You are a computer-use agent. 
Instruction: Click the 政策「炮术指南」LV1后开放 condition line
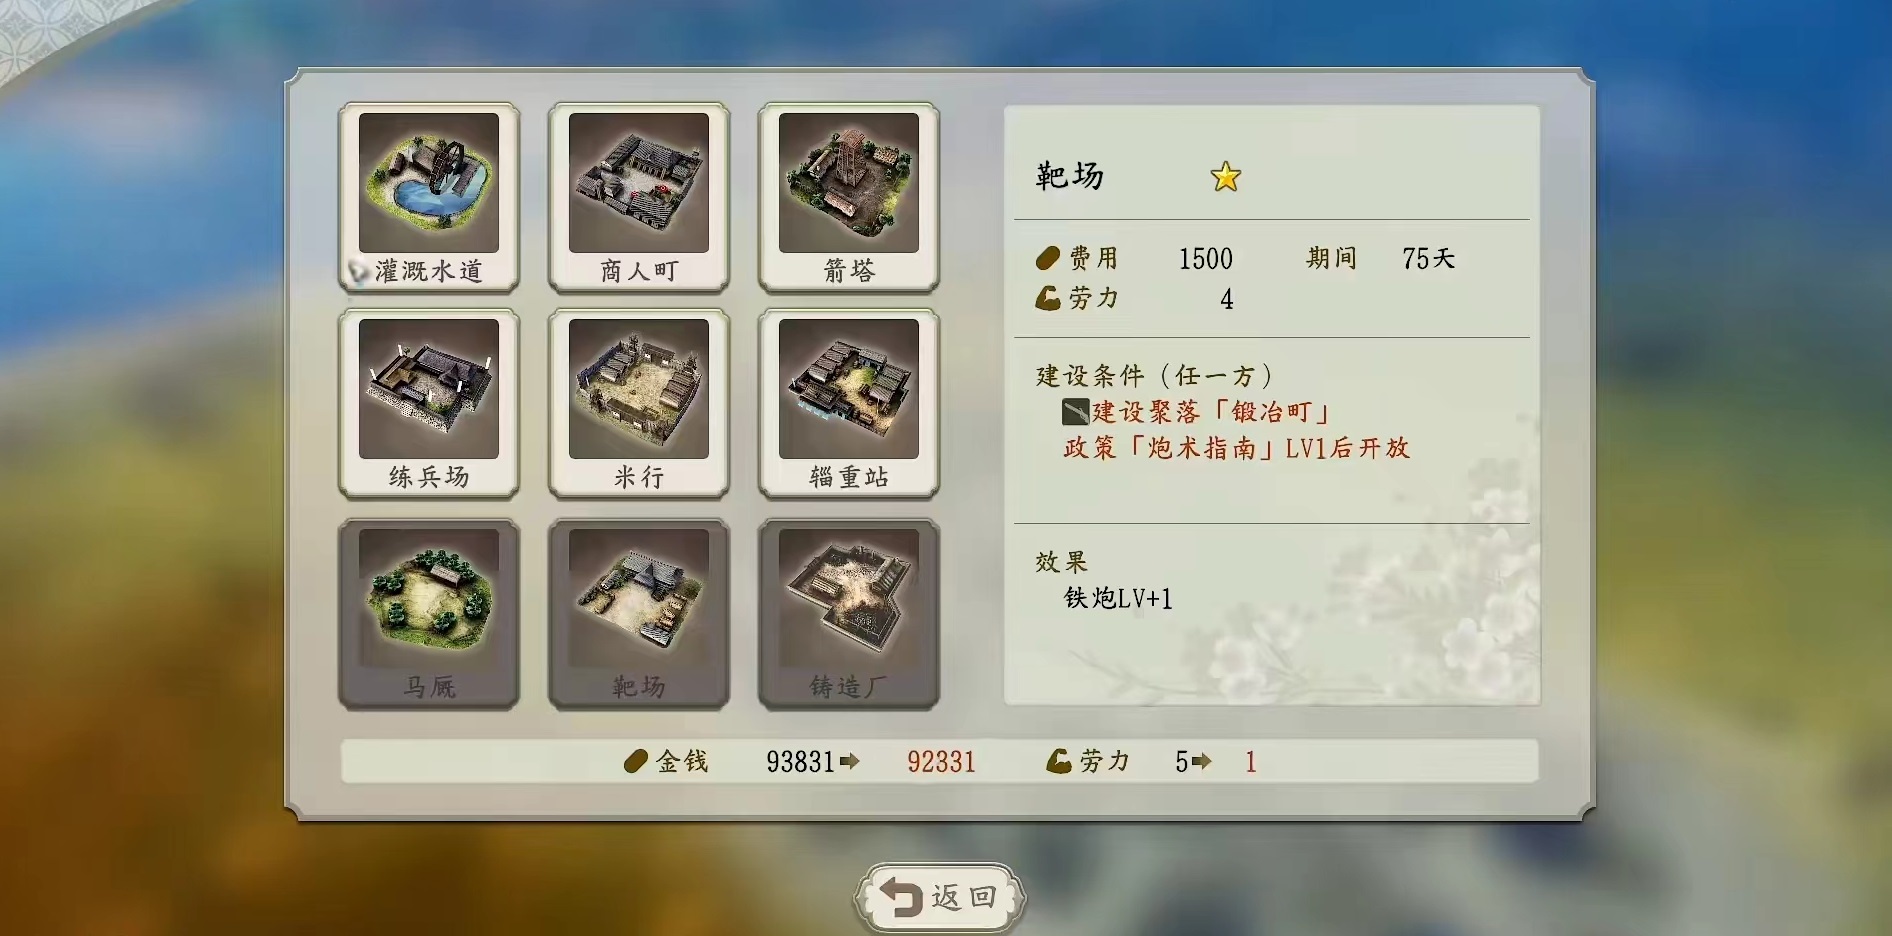[x=1237, y=448]
